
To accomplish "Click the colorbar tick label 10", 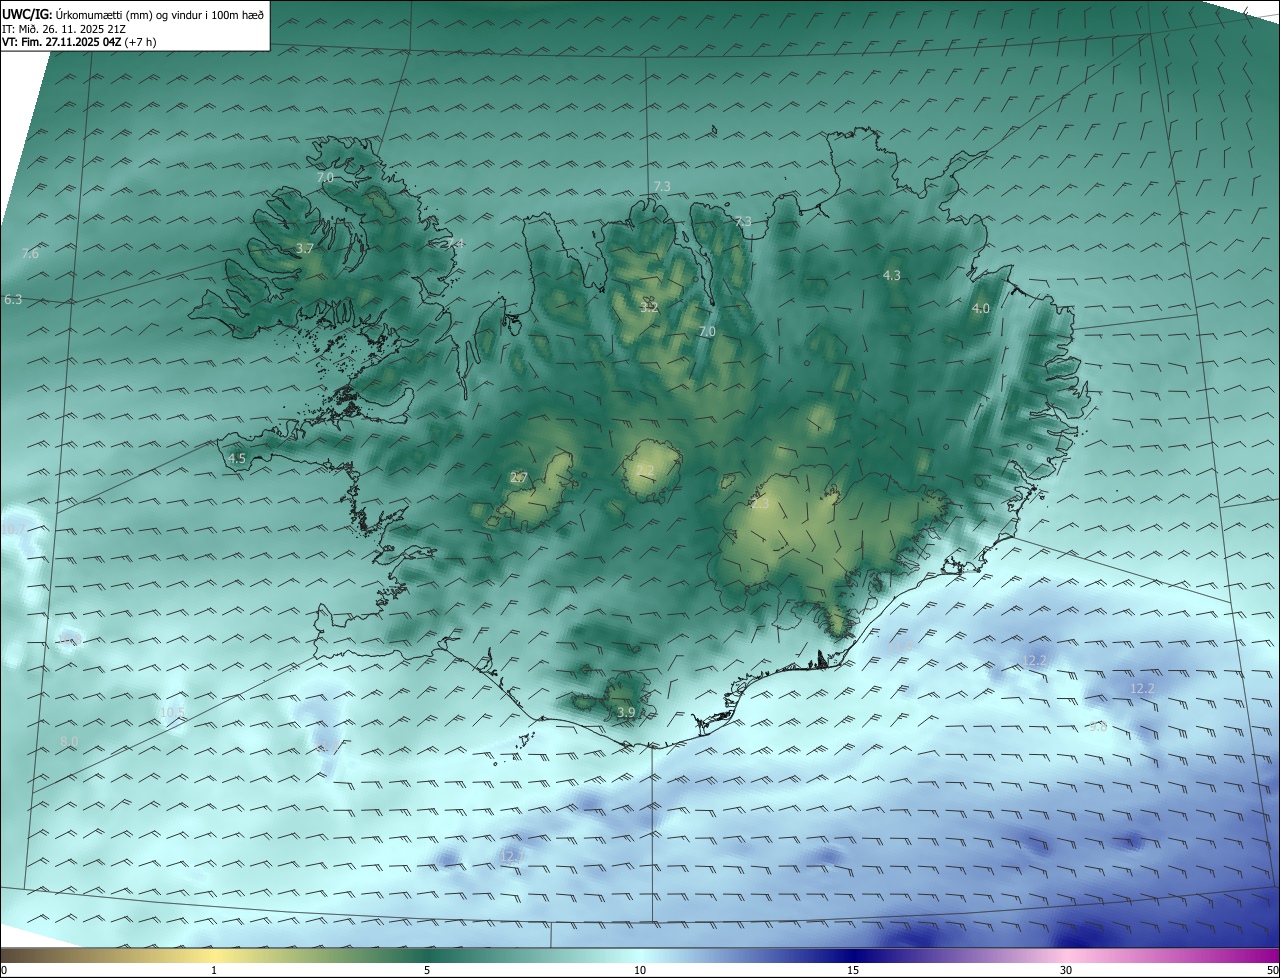I will point(640,970).
